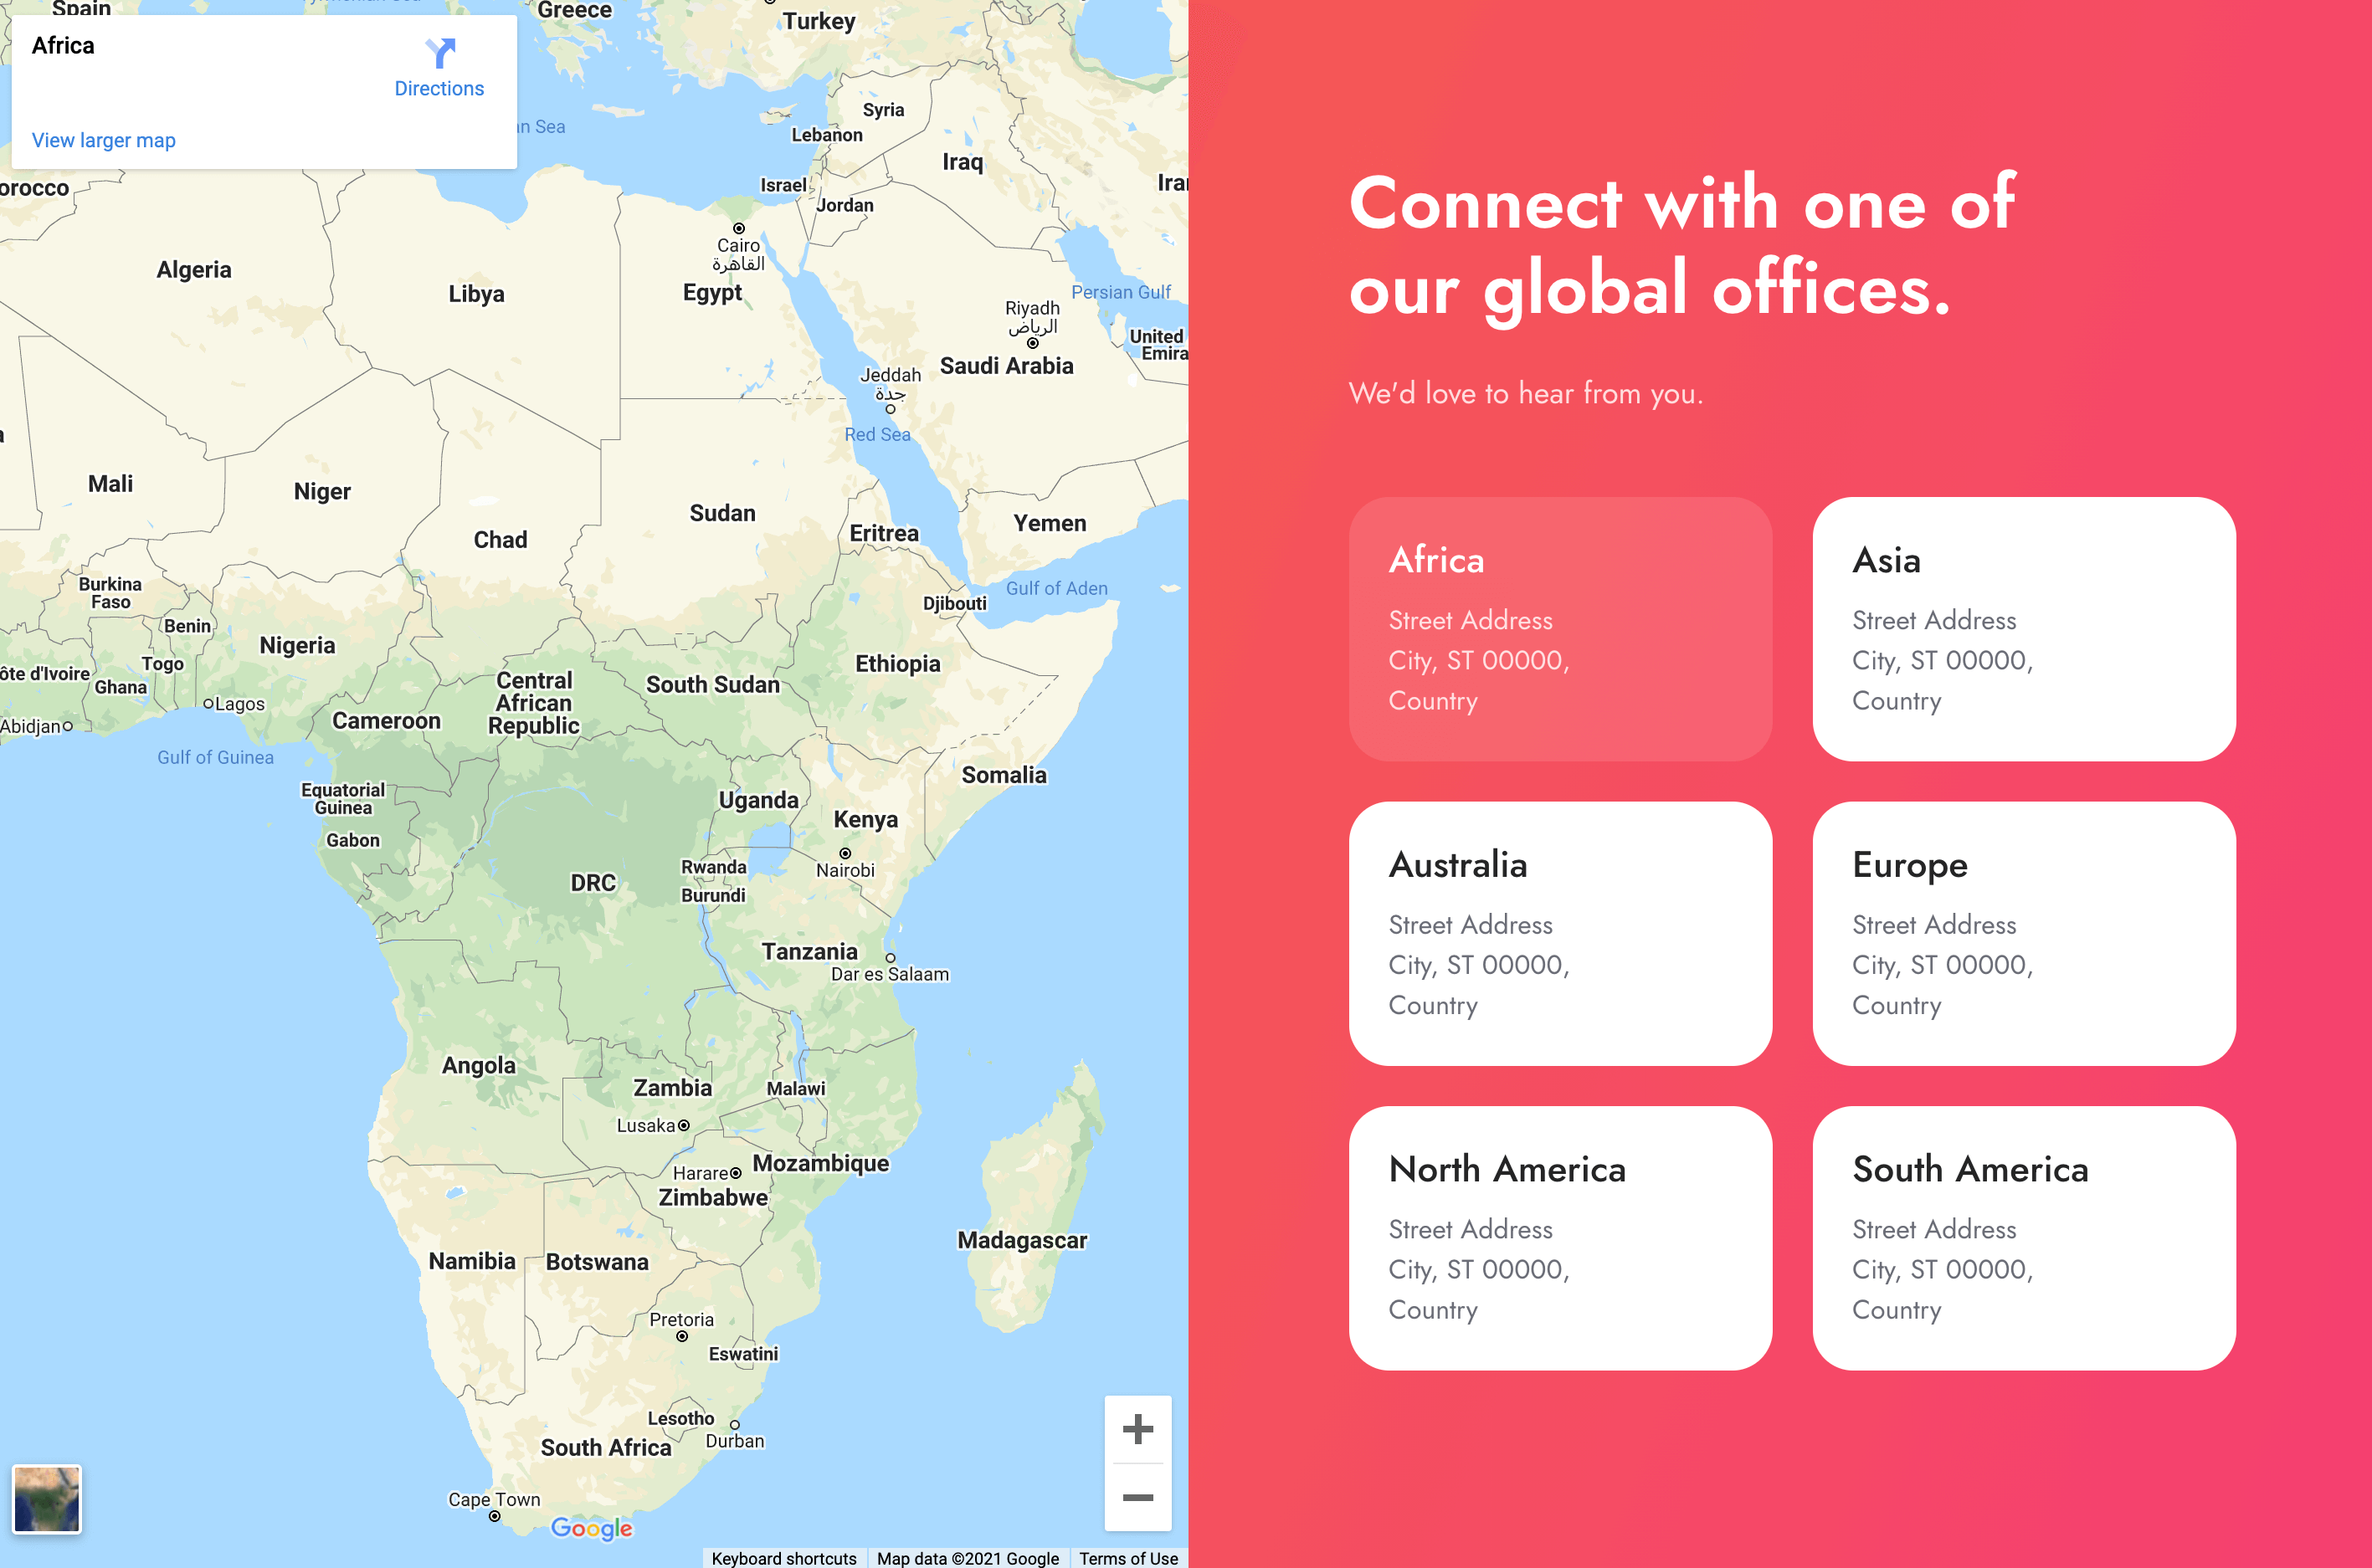
Task: Expand the North America office card
Action: point(1560,1240)
